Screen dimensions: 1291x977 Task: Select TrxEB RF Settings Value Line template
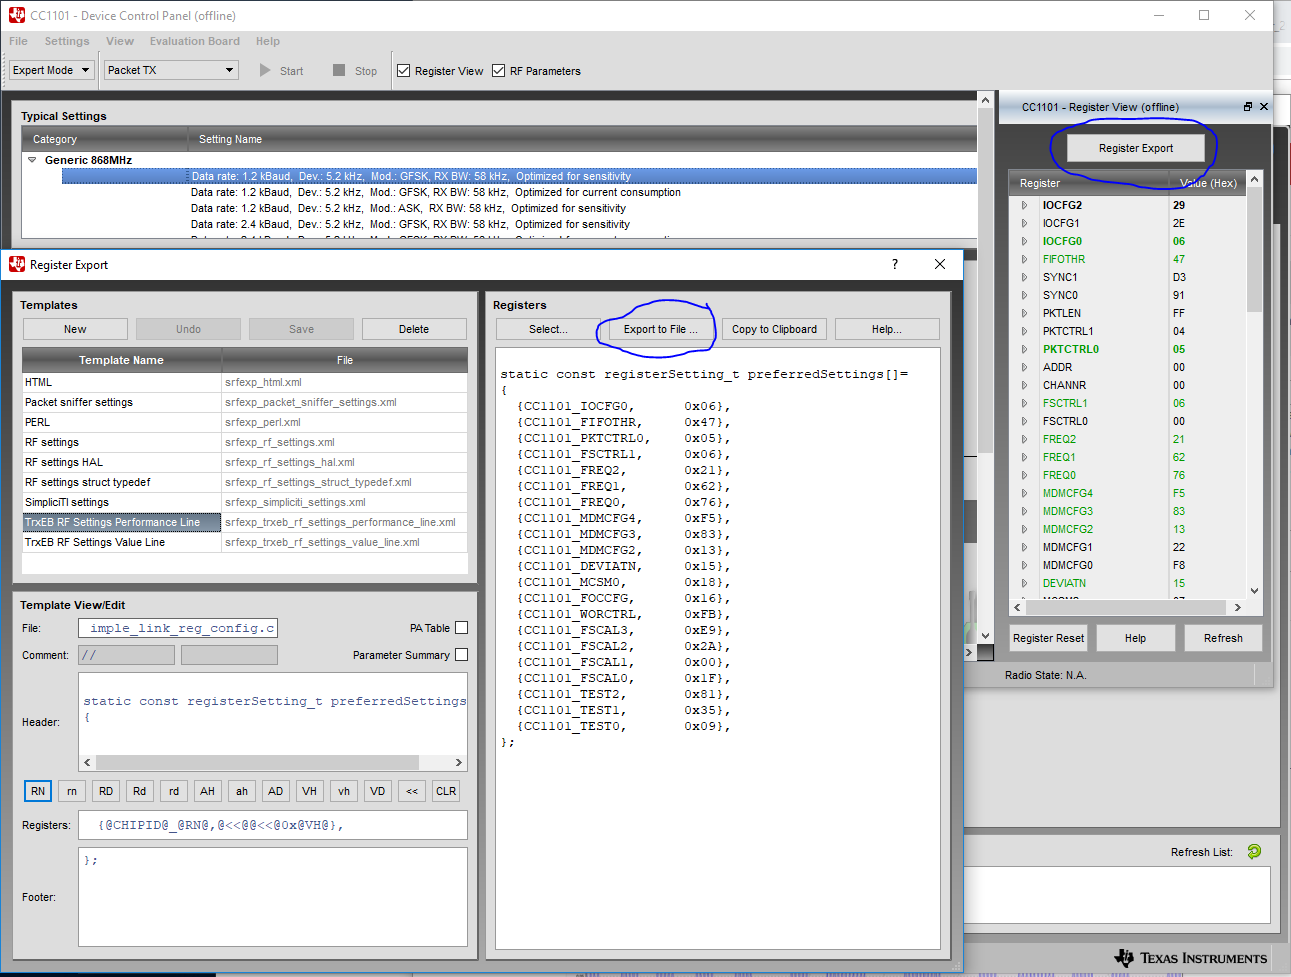pyautogui.click(x=245, y=542)
